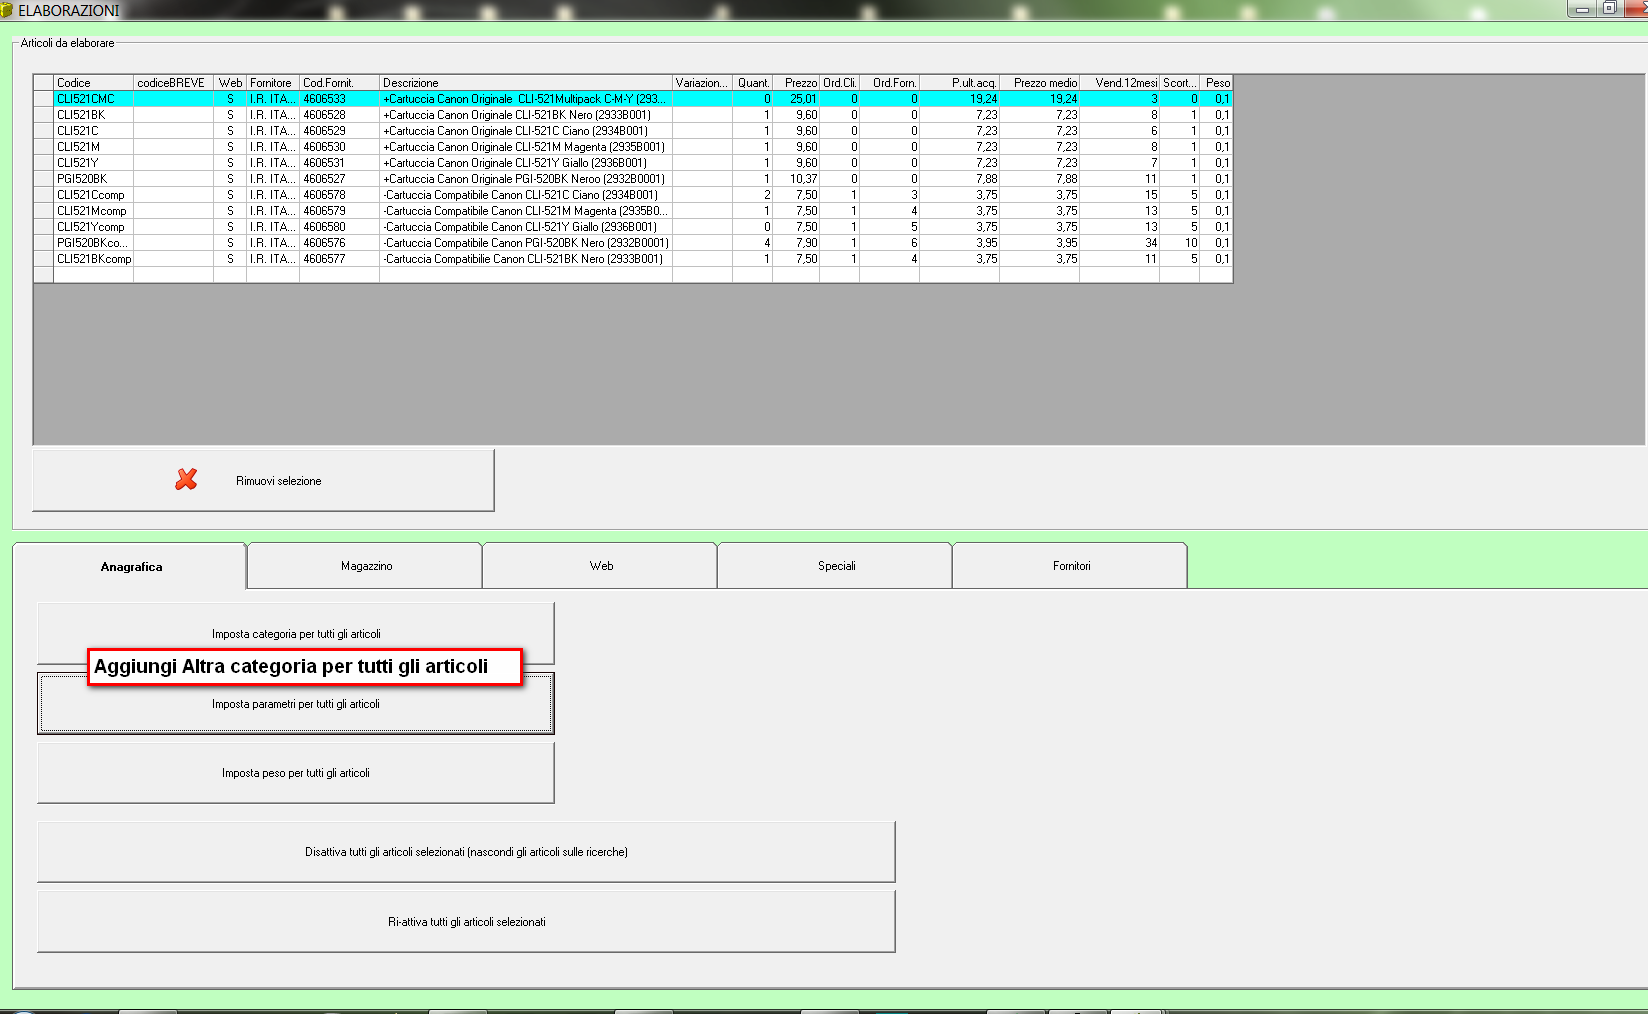Select the CLI521Y code cell
1648x1014 pixels.
pyautogui.click(x=93, y=163)
